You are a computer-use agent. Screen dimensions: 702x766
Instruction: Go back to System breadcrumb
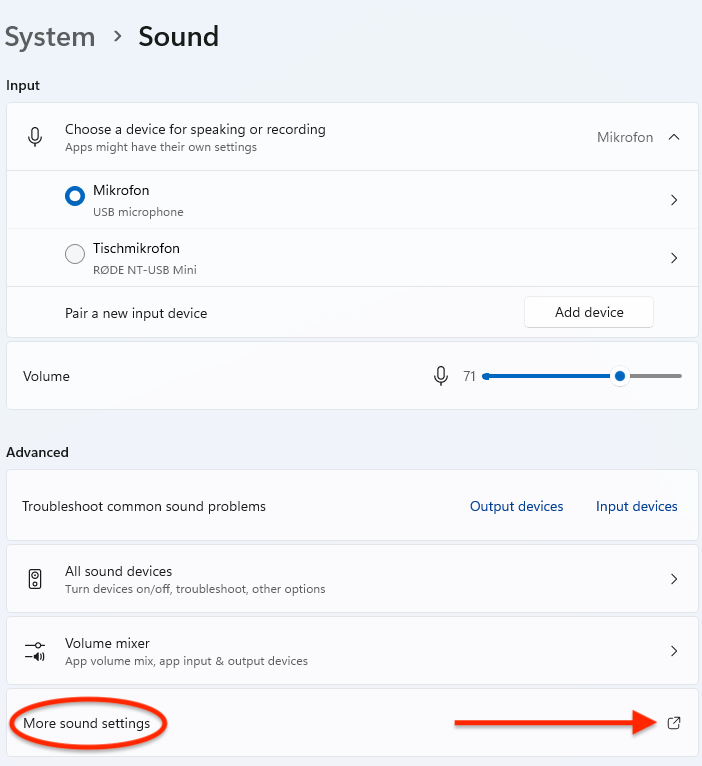[x=50, y=37]
